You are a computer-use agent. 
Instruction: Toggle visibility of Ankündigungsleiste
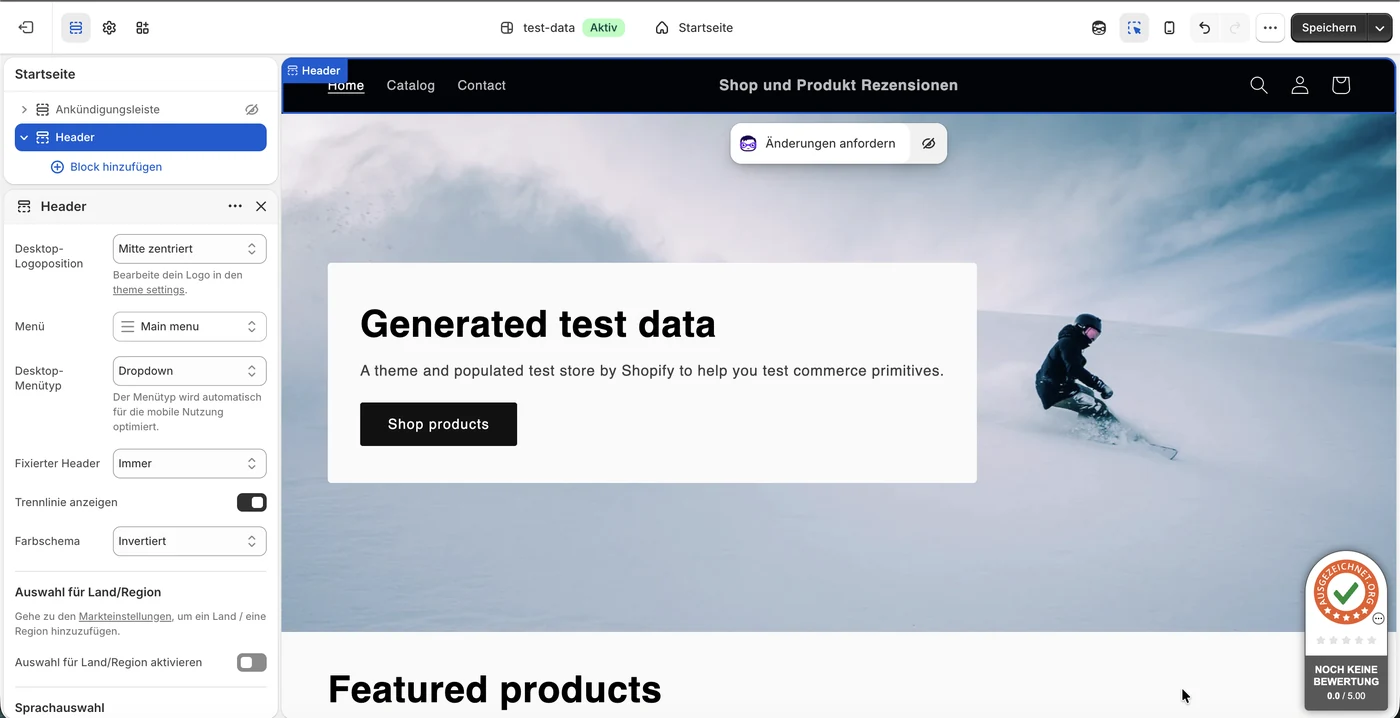[252, 109]
